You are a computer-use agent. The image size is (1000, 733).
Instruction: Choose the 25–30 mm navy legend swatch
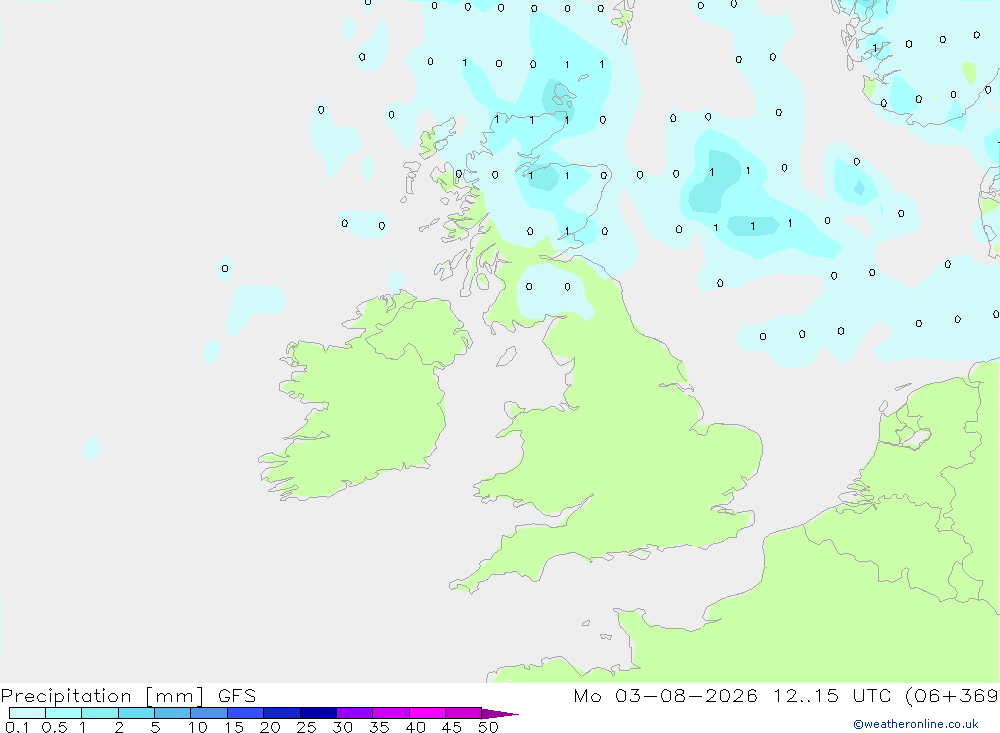tap(318, 713)
